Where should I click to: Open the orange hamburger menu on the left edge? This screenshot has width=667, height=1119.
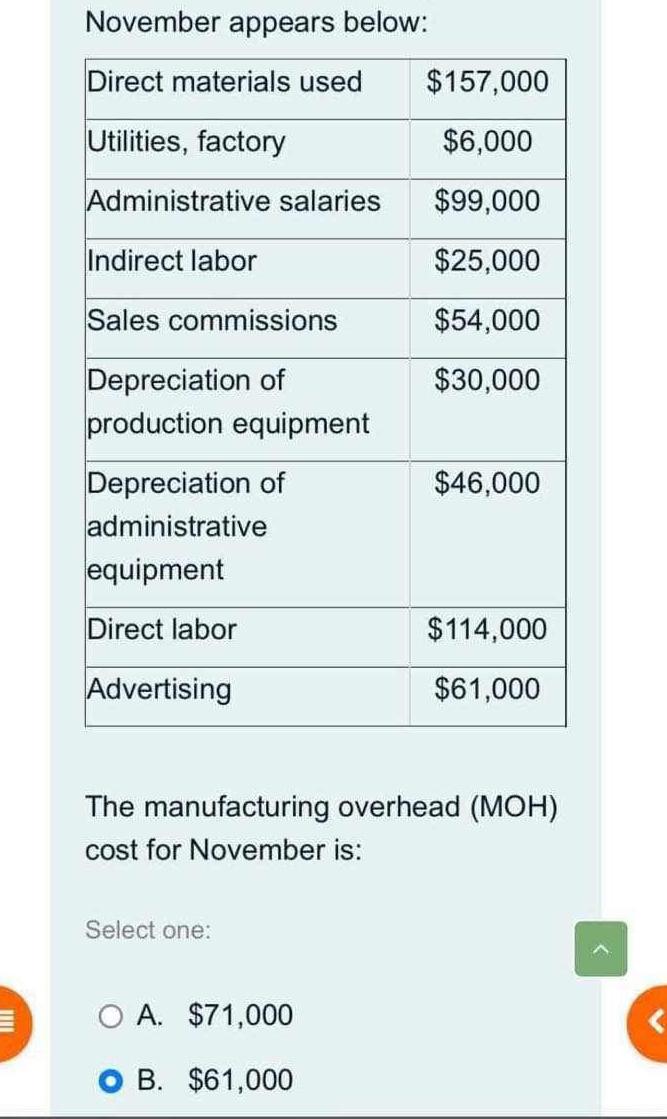(8, 1023)
